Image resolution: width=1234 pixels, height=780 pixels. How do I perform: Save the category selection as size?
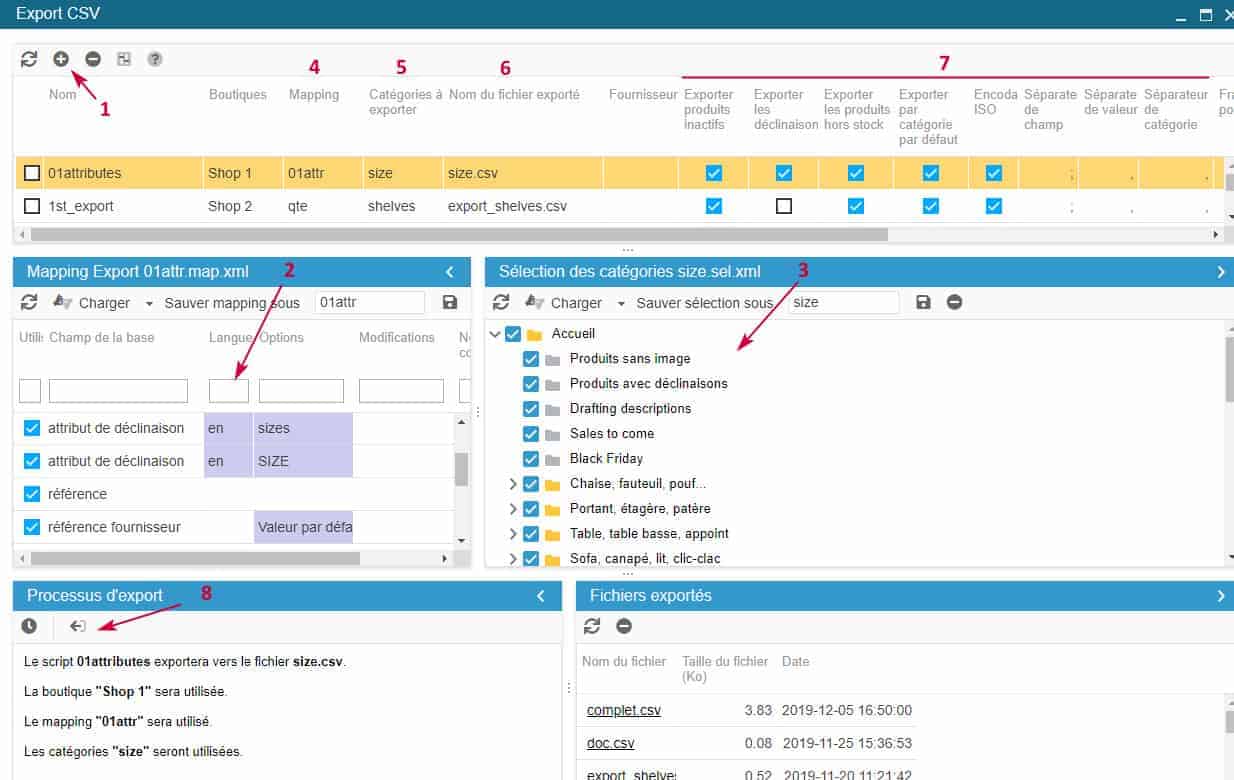[x=923, y=302]
